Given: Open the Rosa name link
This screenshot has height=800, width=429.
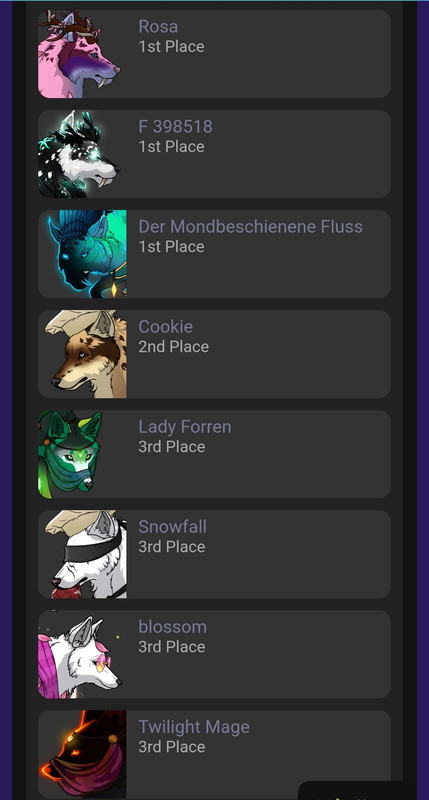Looking at the screenshot, I should pyautogui.click(x=158, y=27).
